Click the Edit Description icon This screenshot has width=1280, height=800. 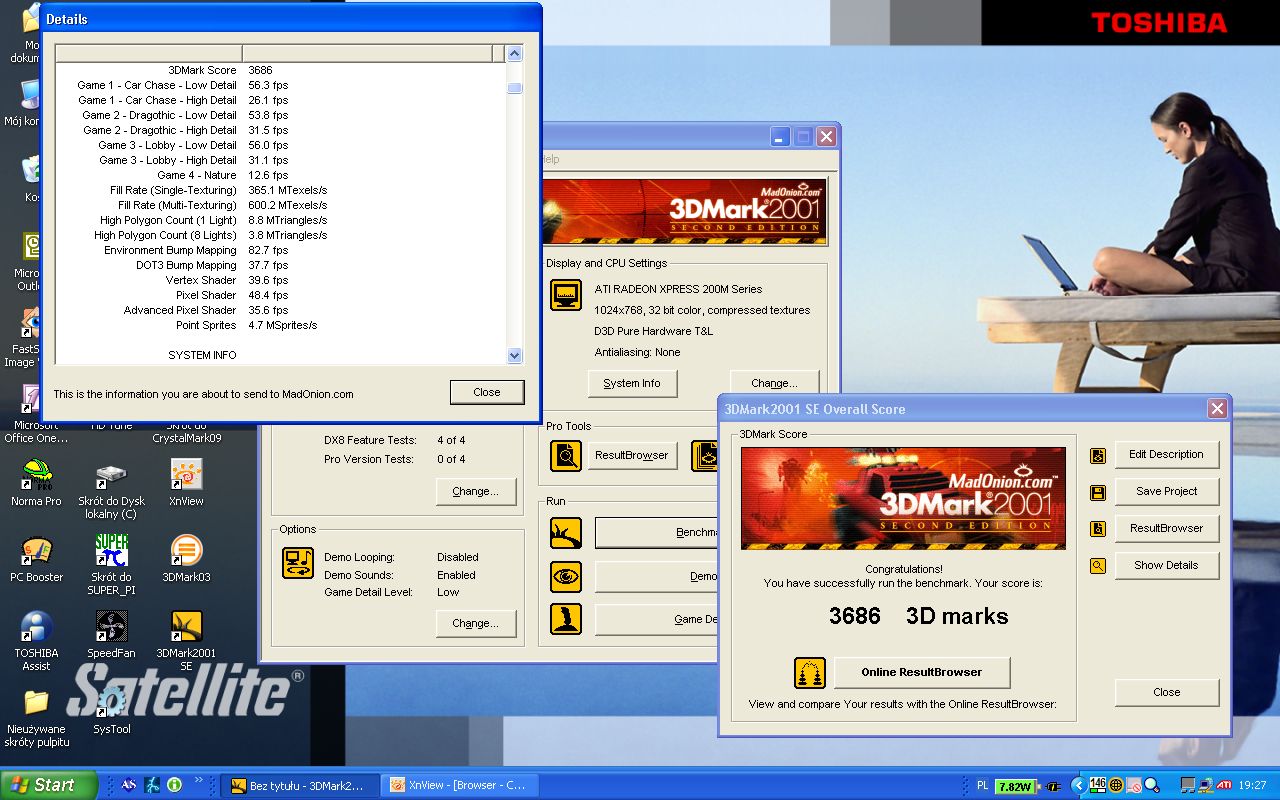[x=1098, y=455]
